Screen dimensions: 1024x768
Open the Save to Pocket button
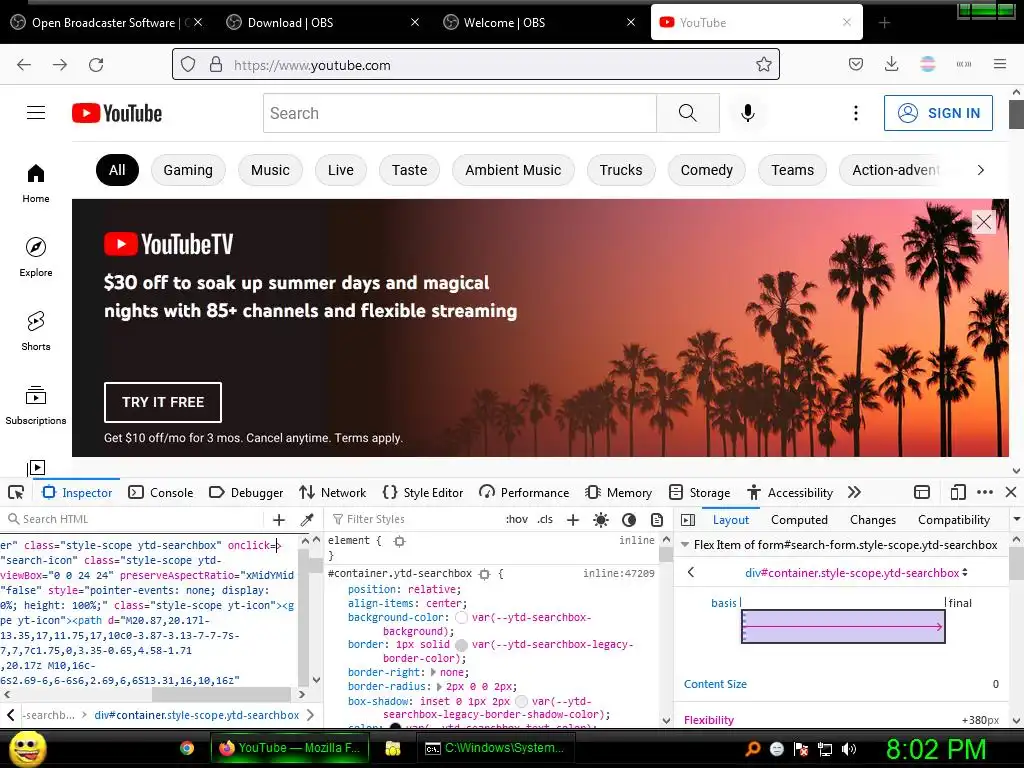(856, 64)
